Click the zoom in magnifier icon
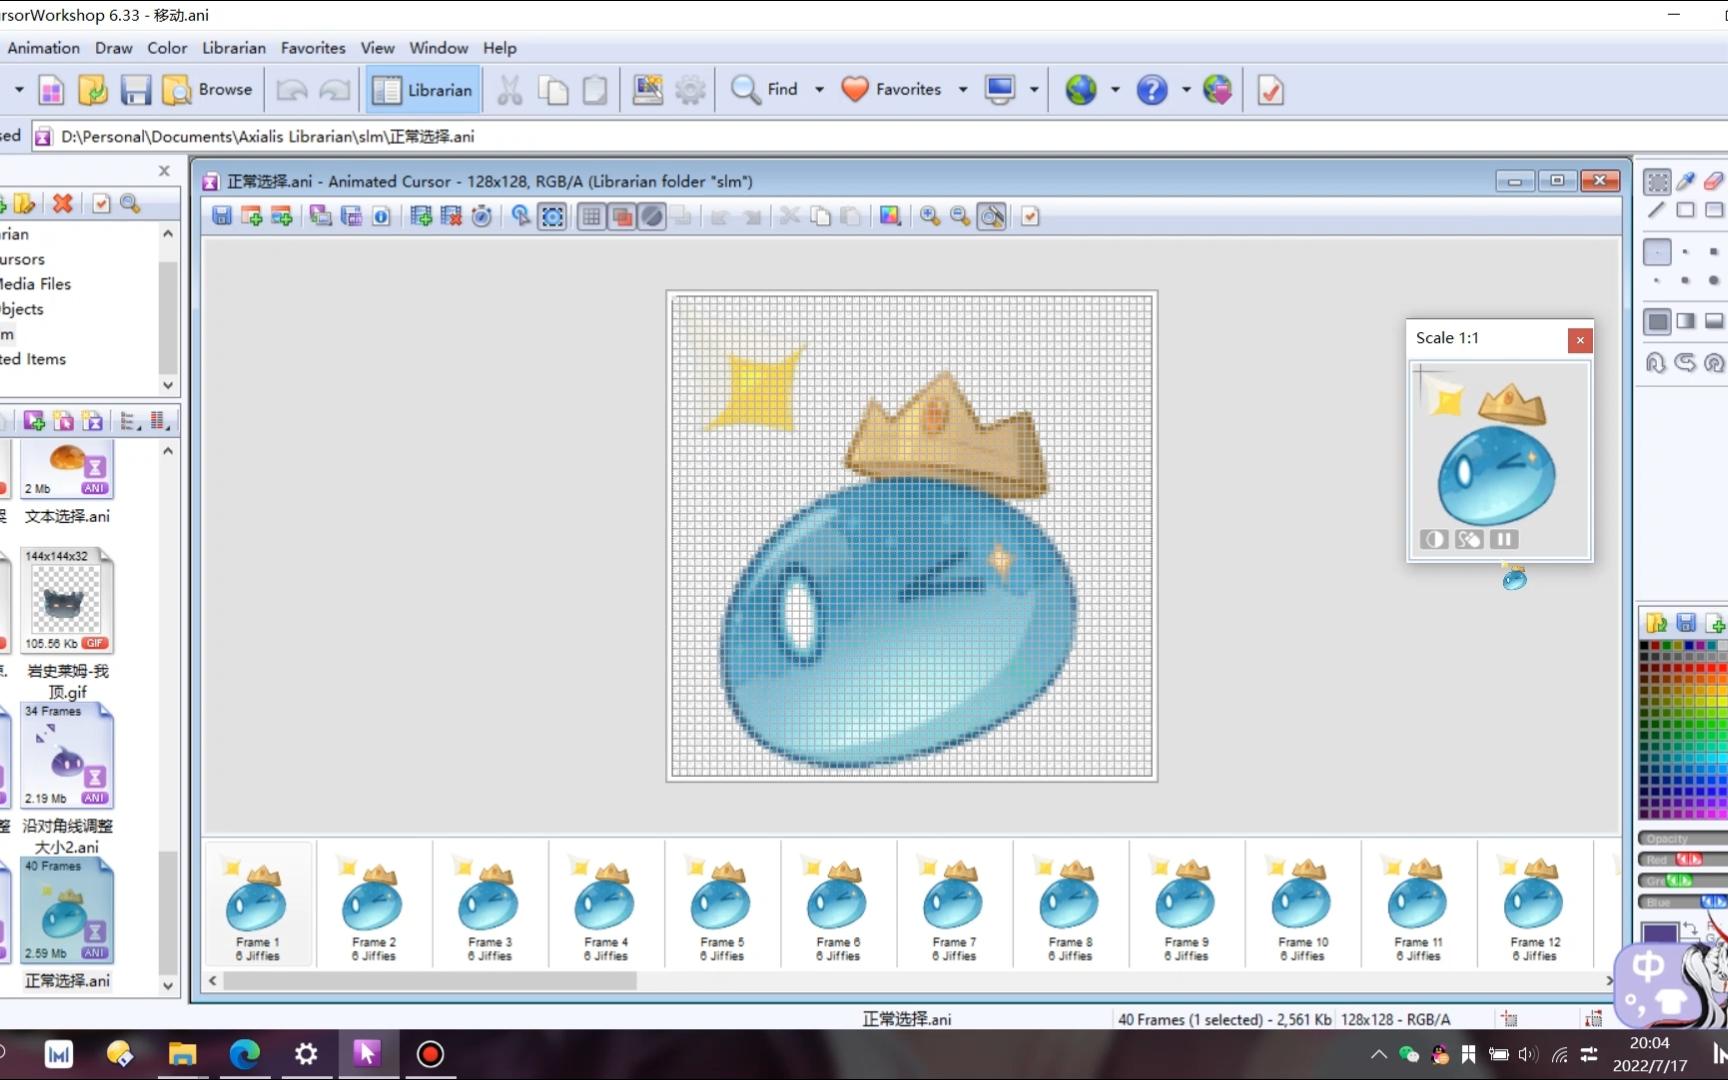 [x=930, y=216]
